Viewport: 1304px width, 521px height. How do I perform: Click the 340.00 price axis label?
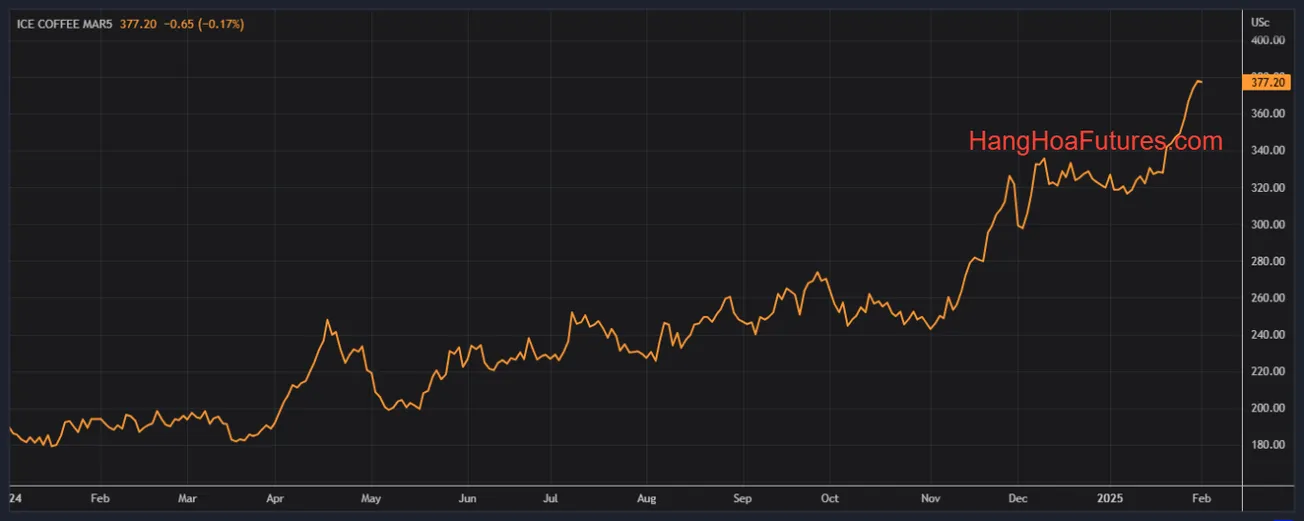coord(1267,150)
